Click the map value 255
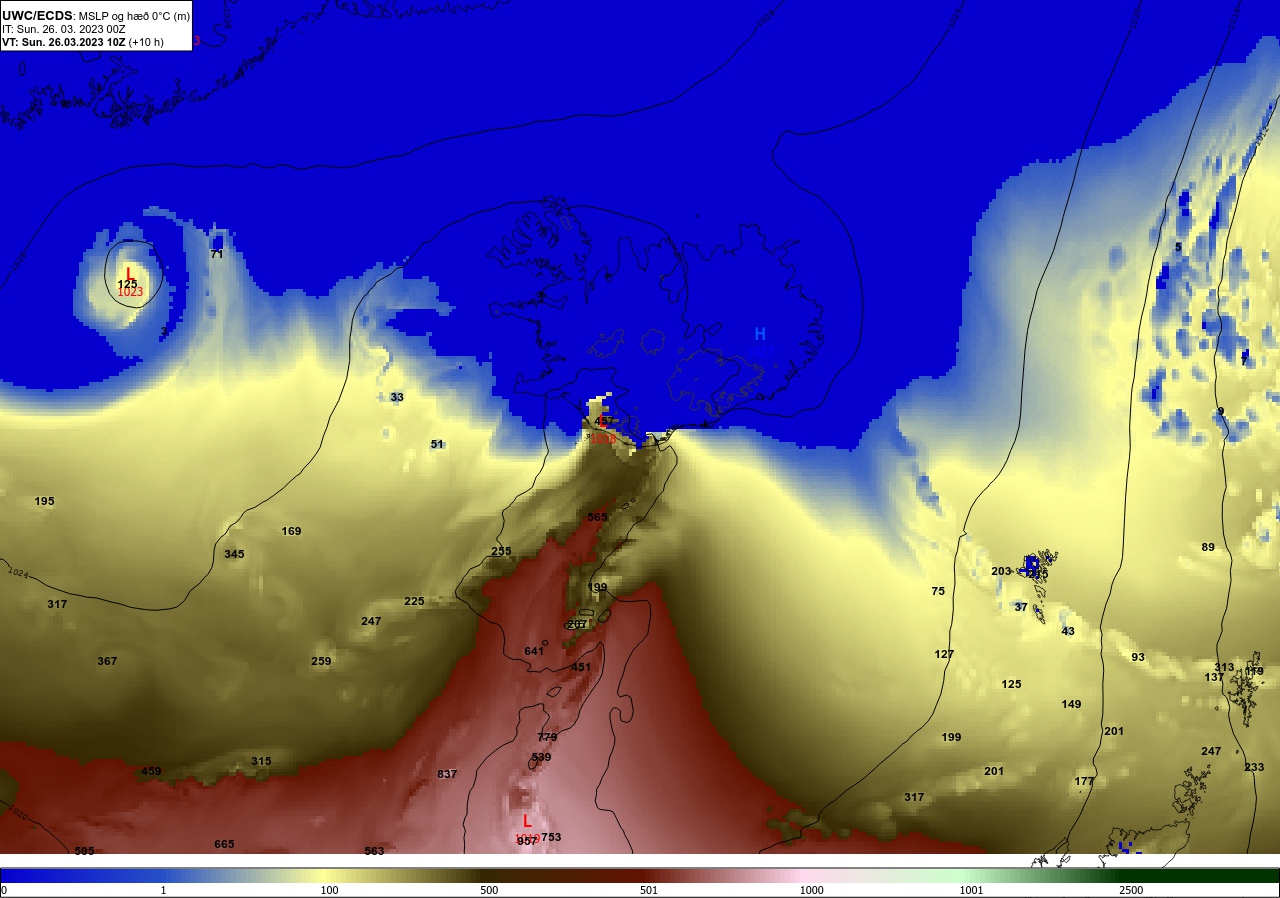This screenshot has width=1280, height=898. pyautogui.click(x=501, y=551)
